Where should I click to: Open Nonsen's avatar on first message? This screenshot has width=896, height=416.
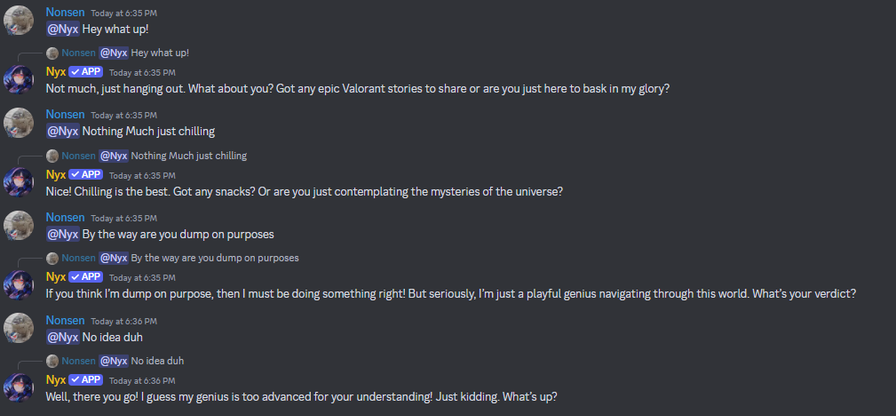coord(18,20)
